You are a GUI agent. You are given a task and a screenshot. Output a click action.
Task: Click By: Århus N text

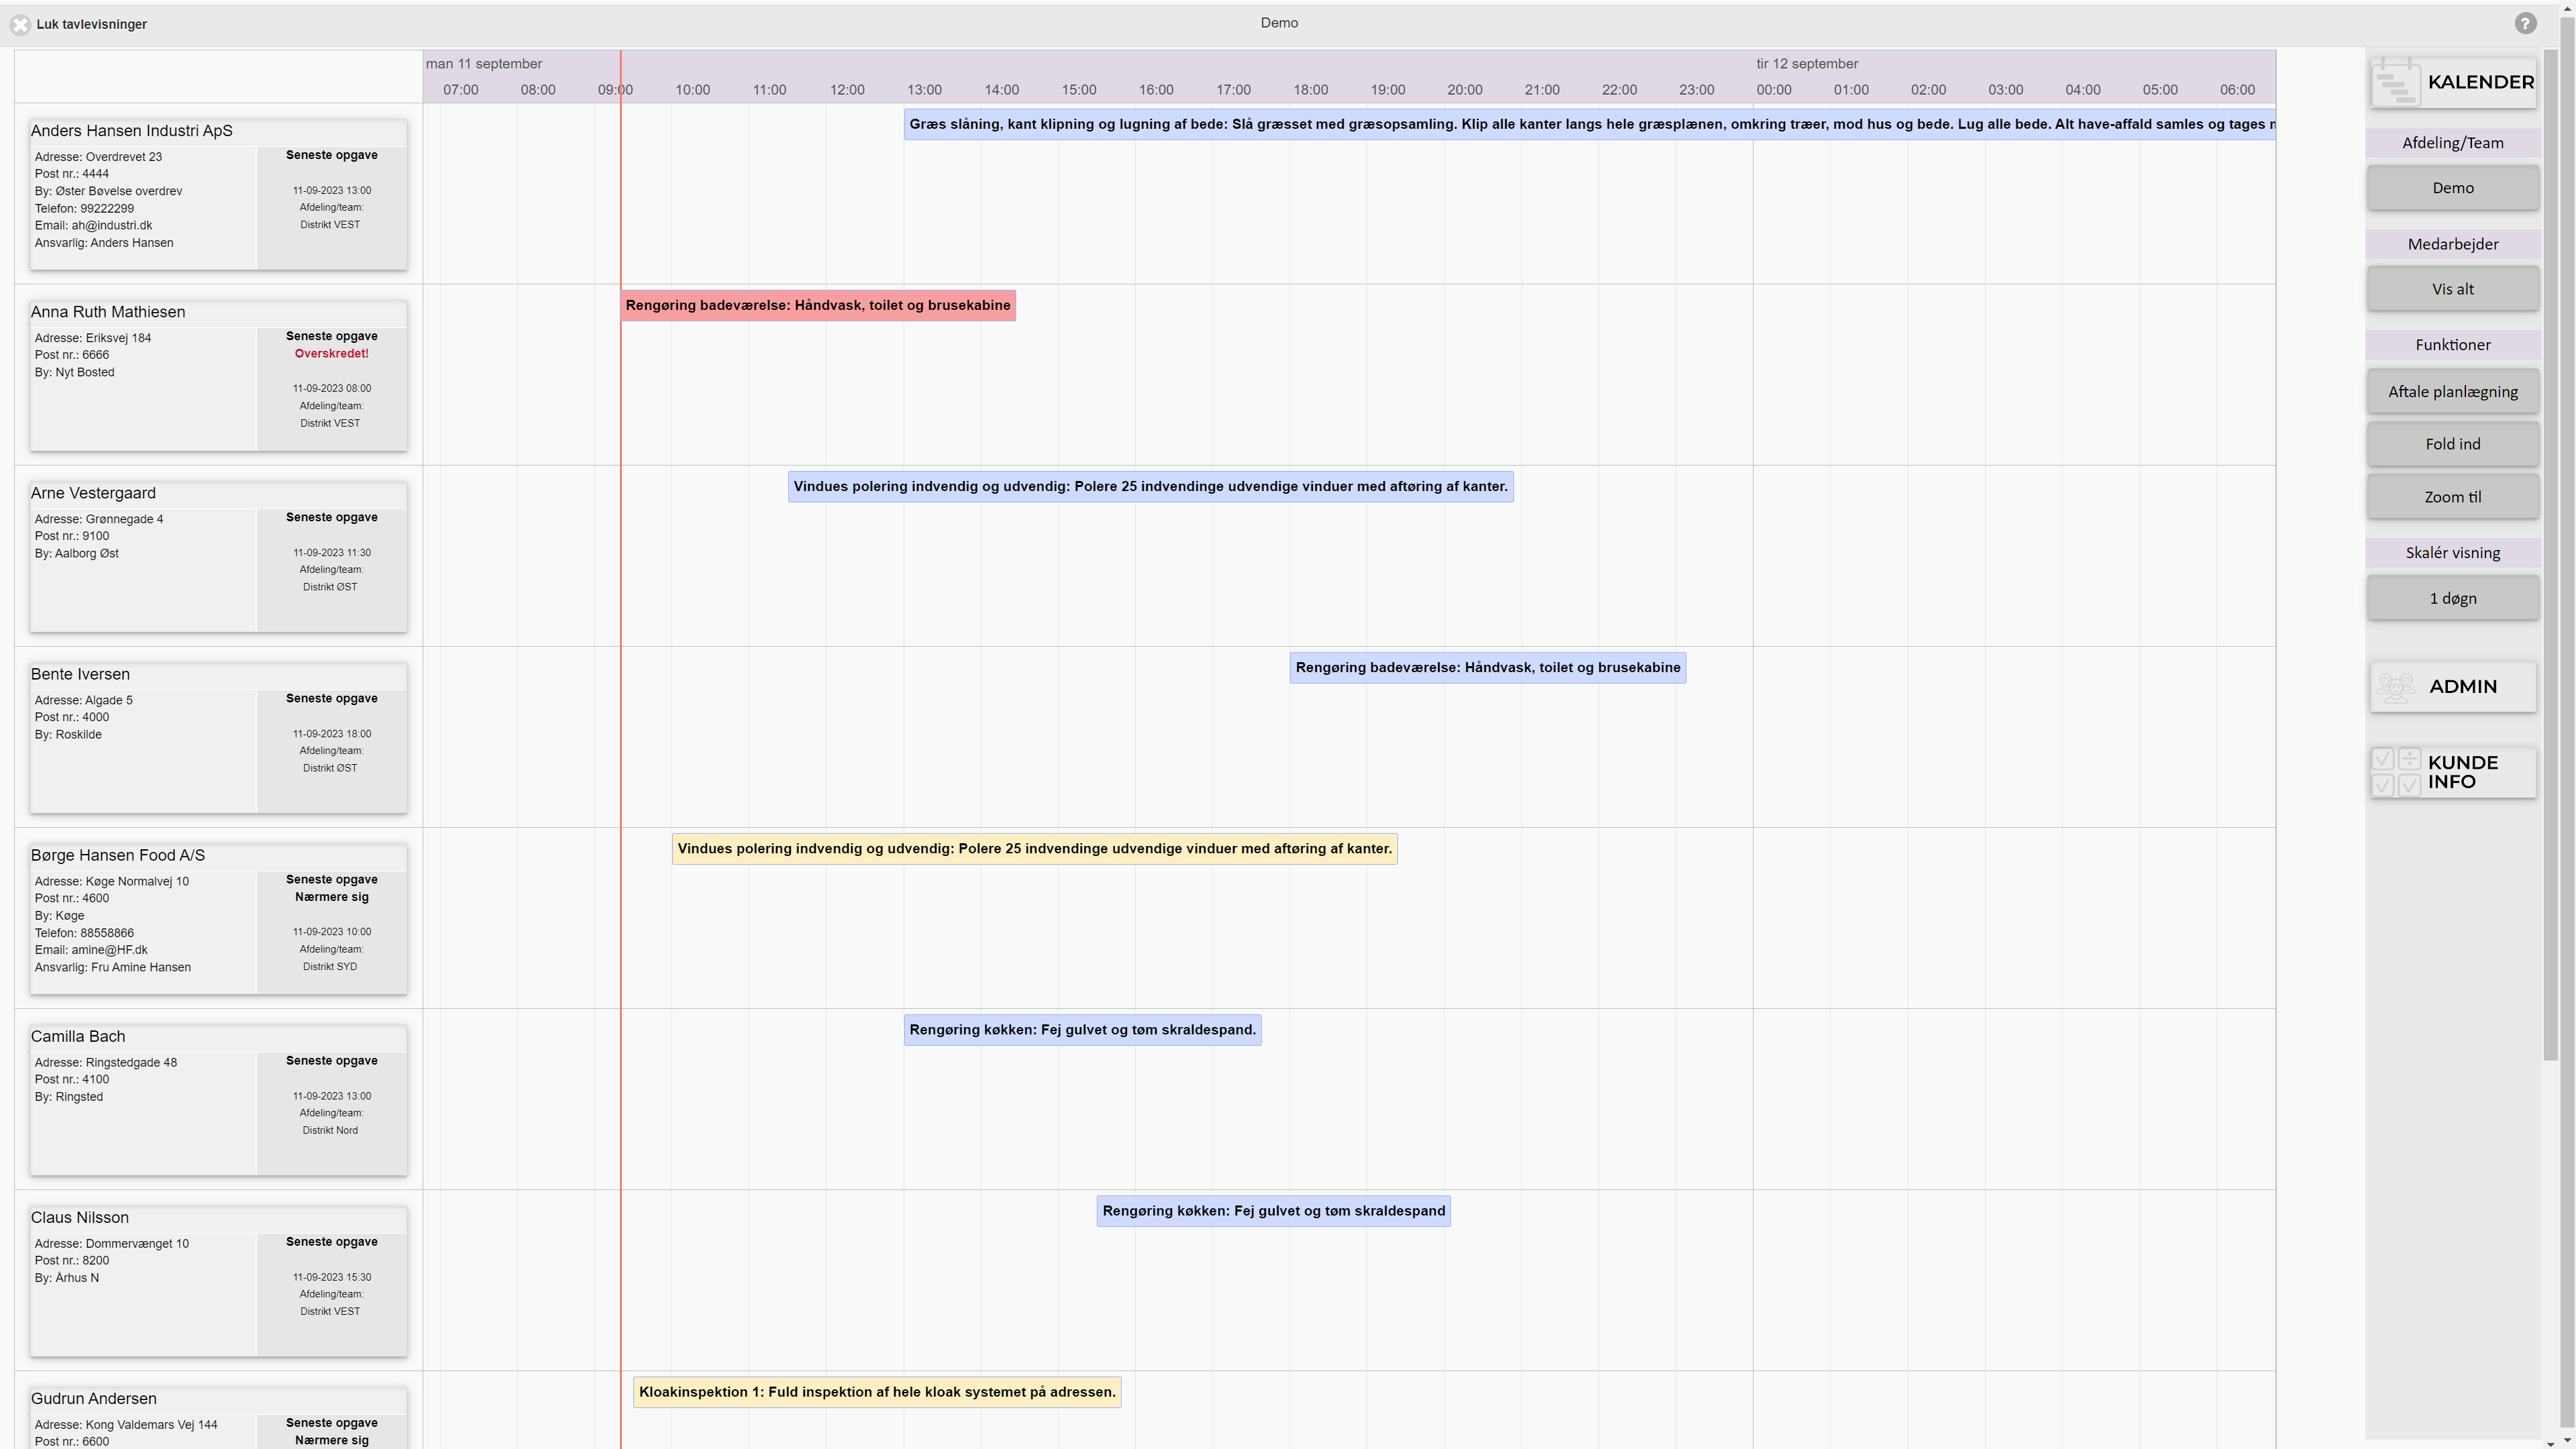click(x=67, y=1278)
